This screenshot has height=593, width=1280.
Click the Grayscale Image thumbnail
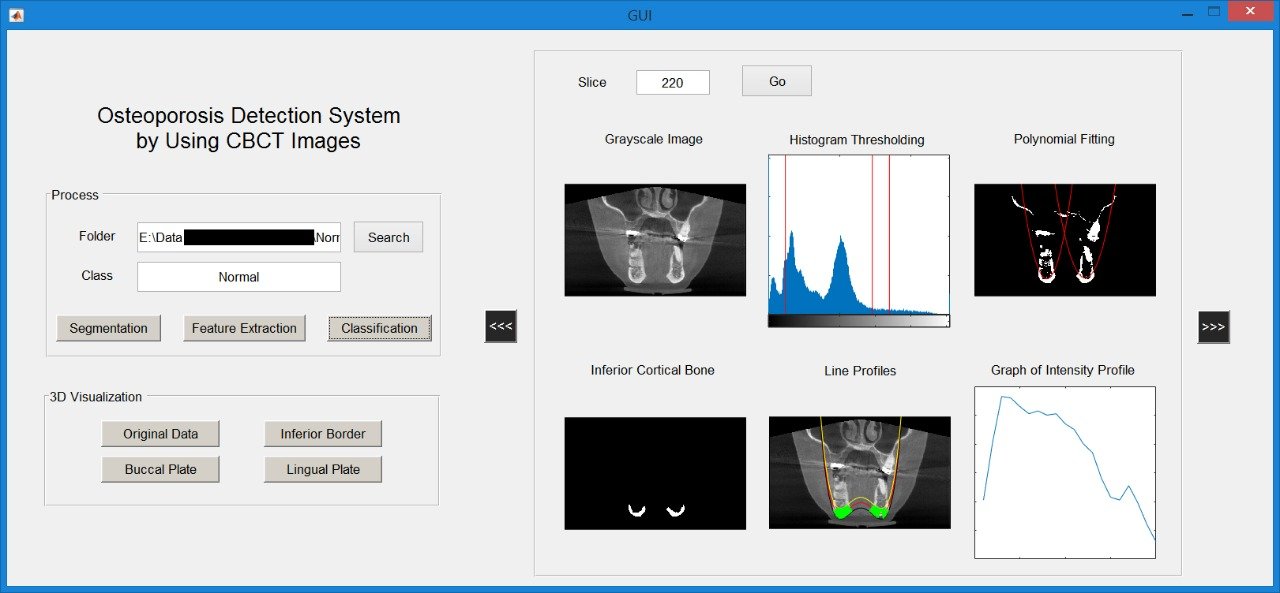655,240
